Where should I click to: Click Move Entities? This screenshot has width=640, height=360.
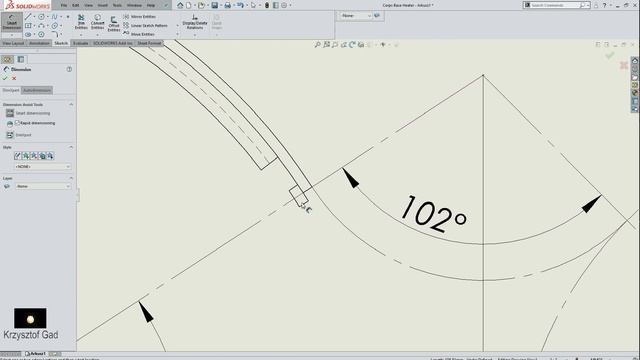(139, 34)
